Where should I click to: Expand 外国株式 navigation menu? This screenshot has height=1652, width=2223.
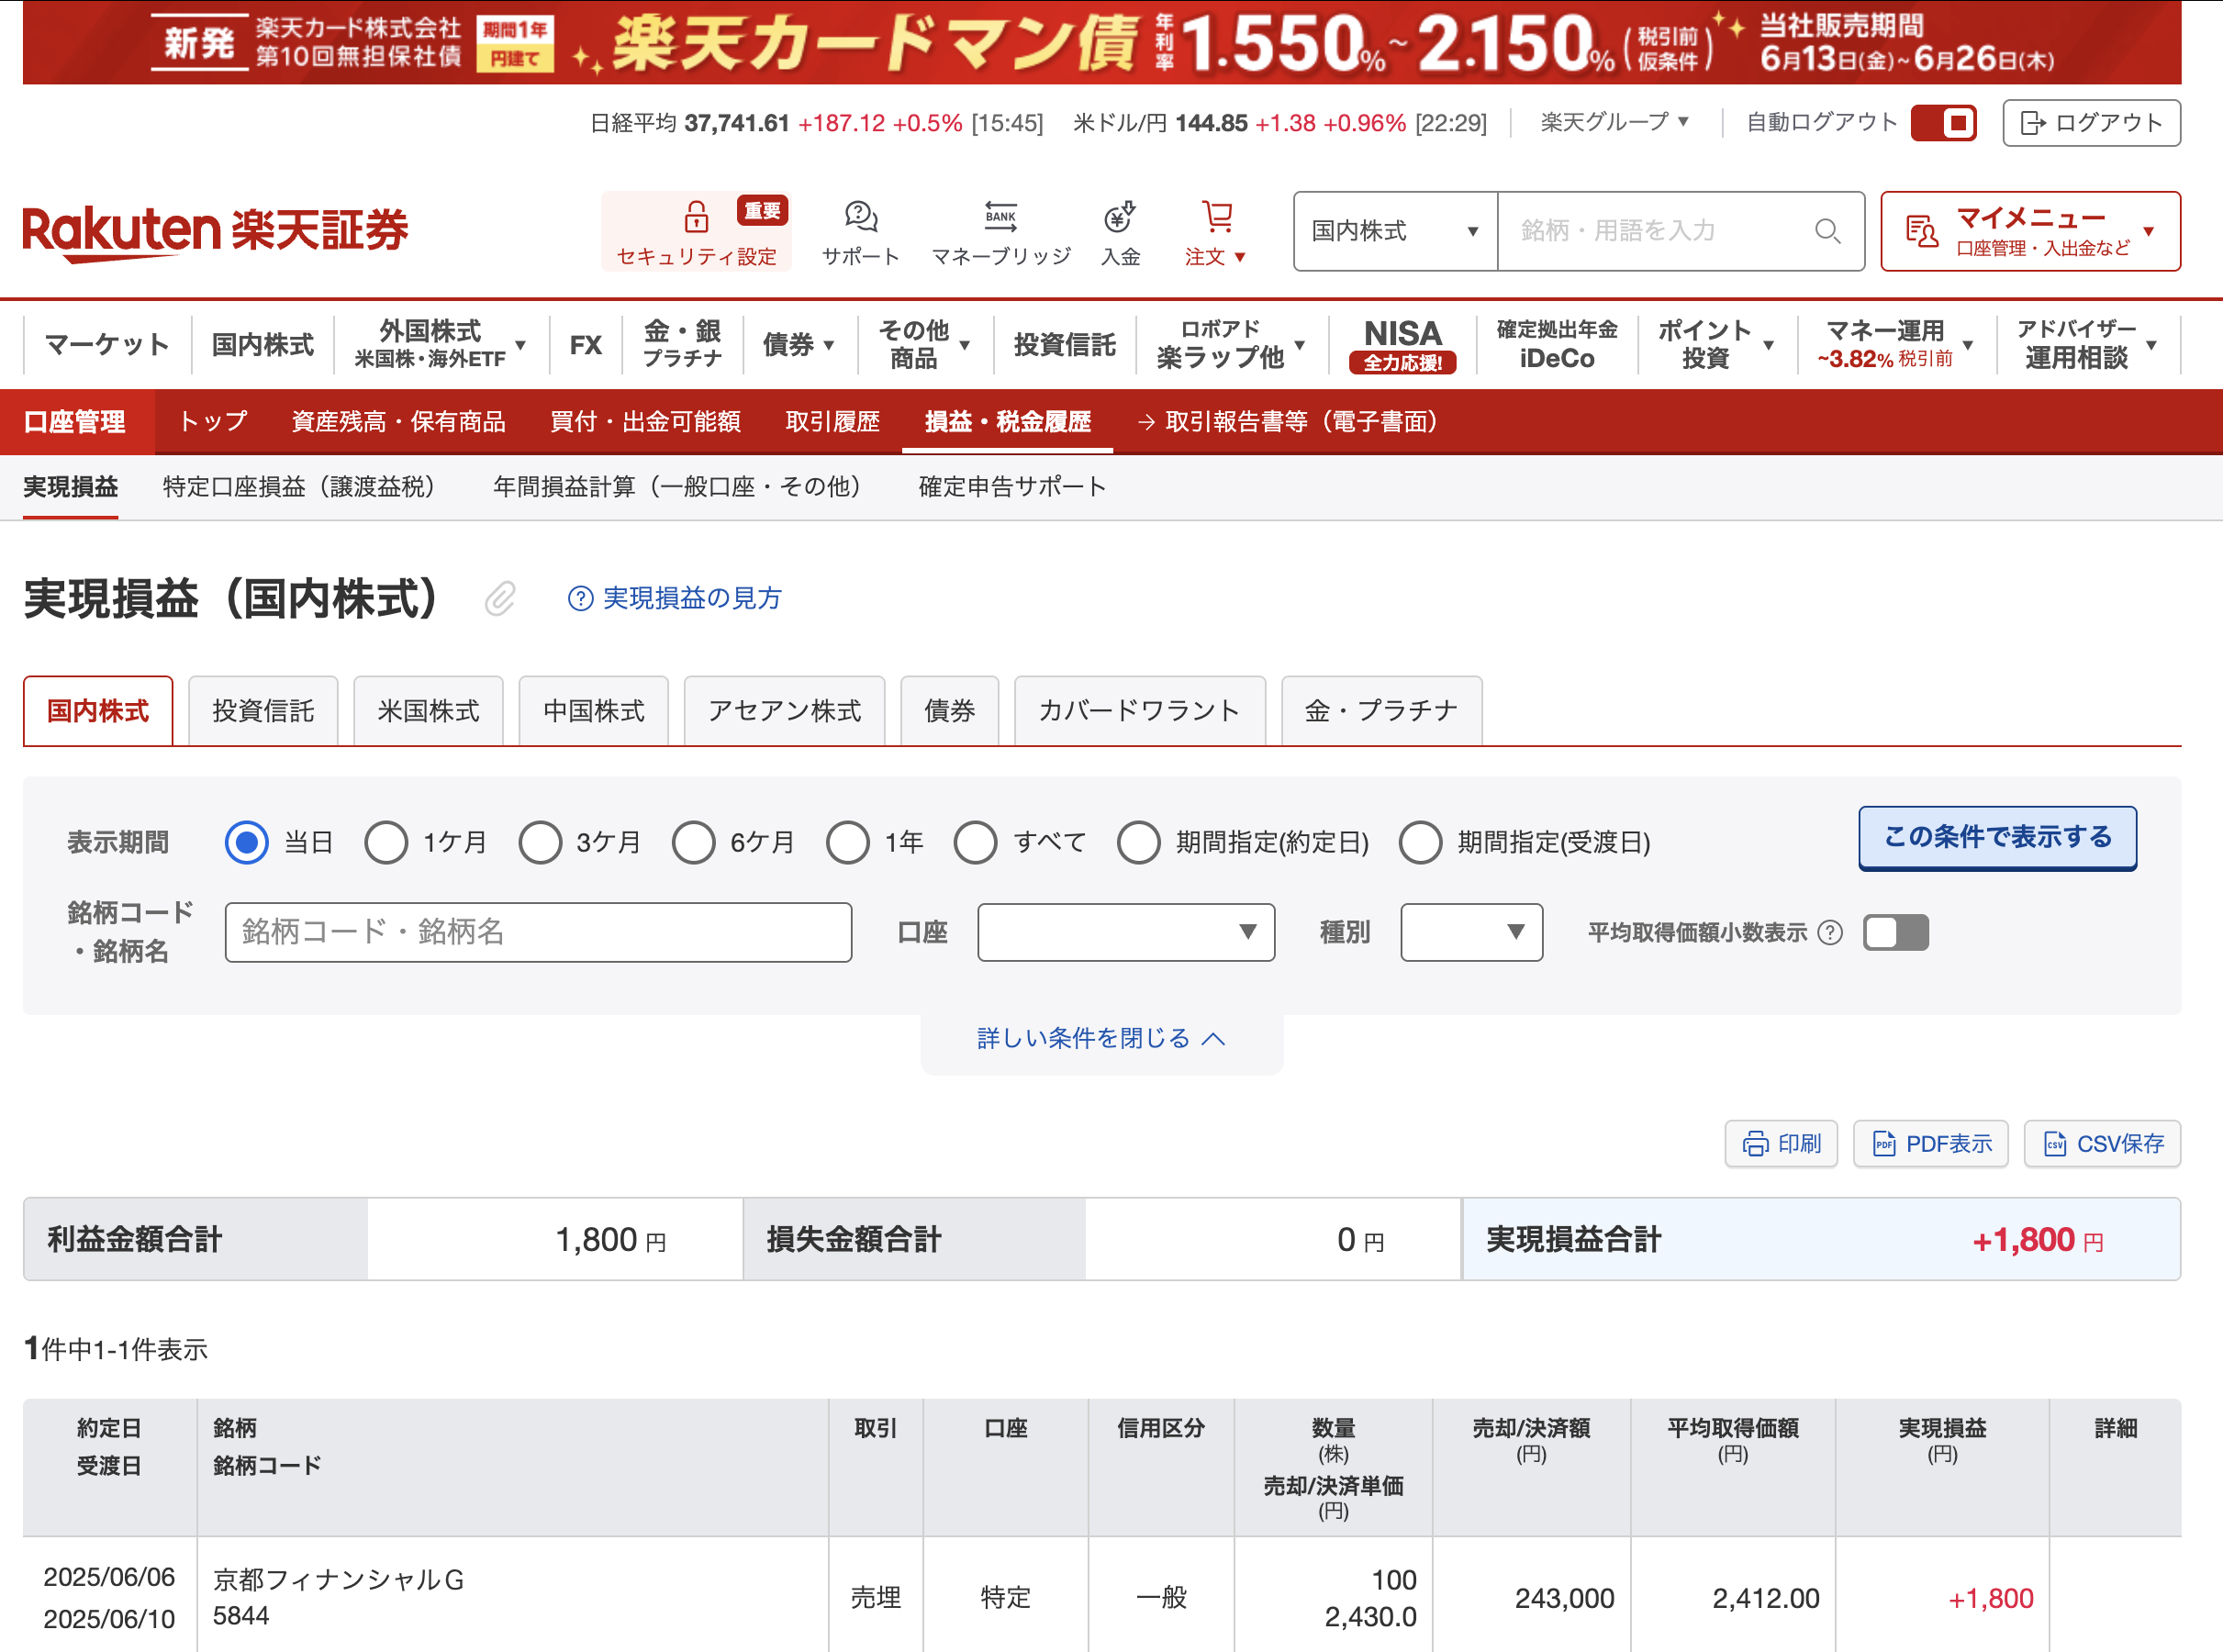(x=441, y=345)
